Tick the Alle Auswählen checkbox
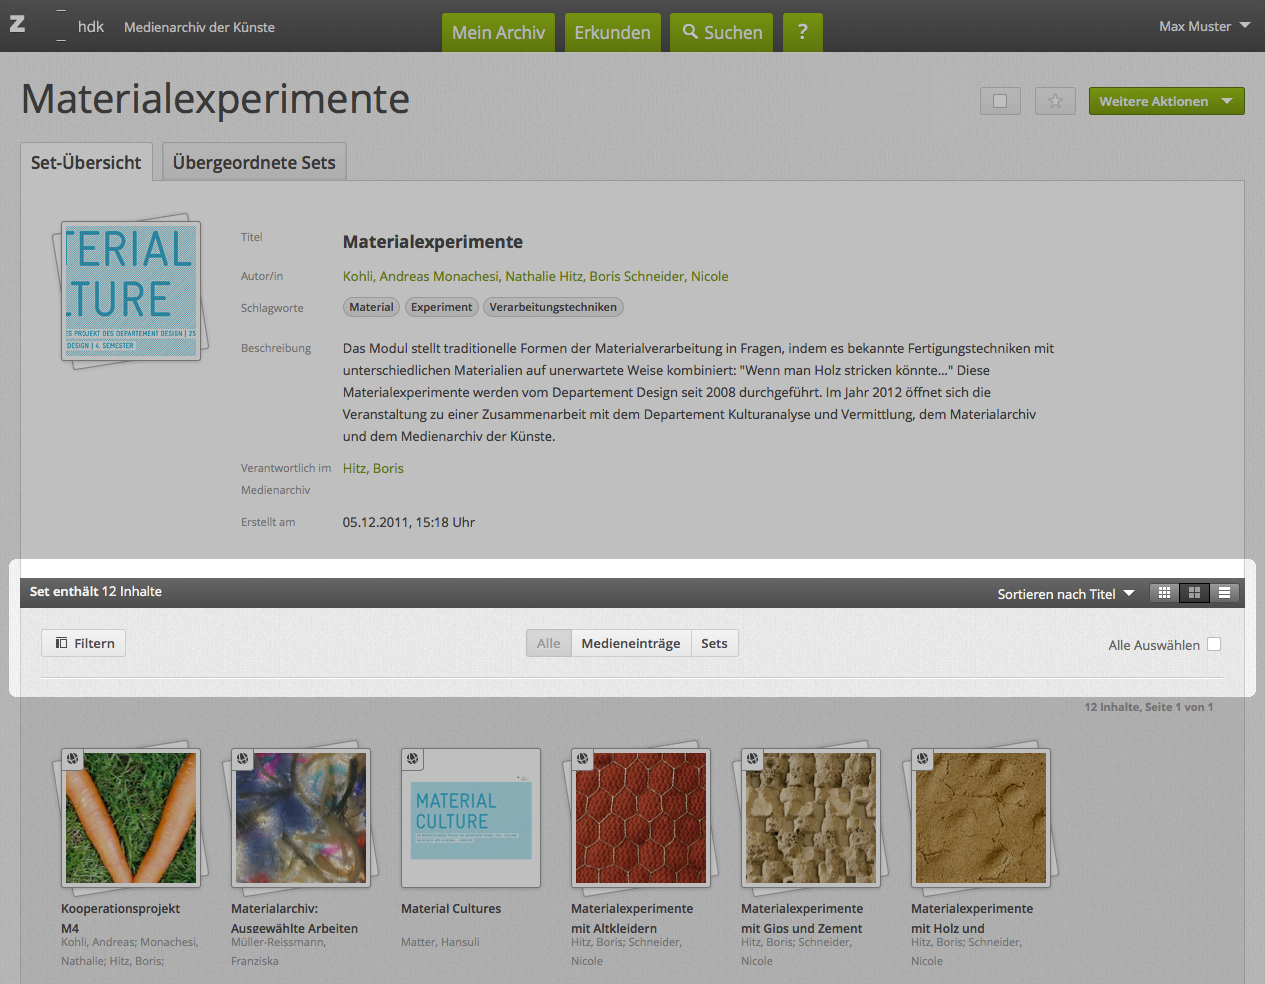 1214,645
